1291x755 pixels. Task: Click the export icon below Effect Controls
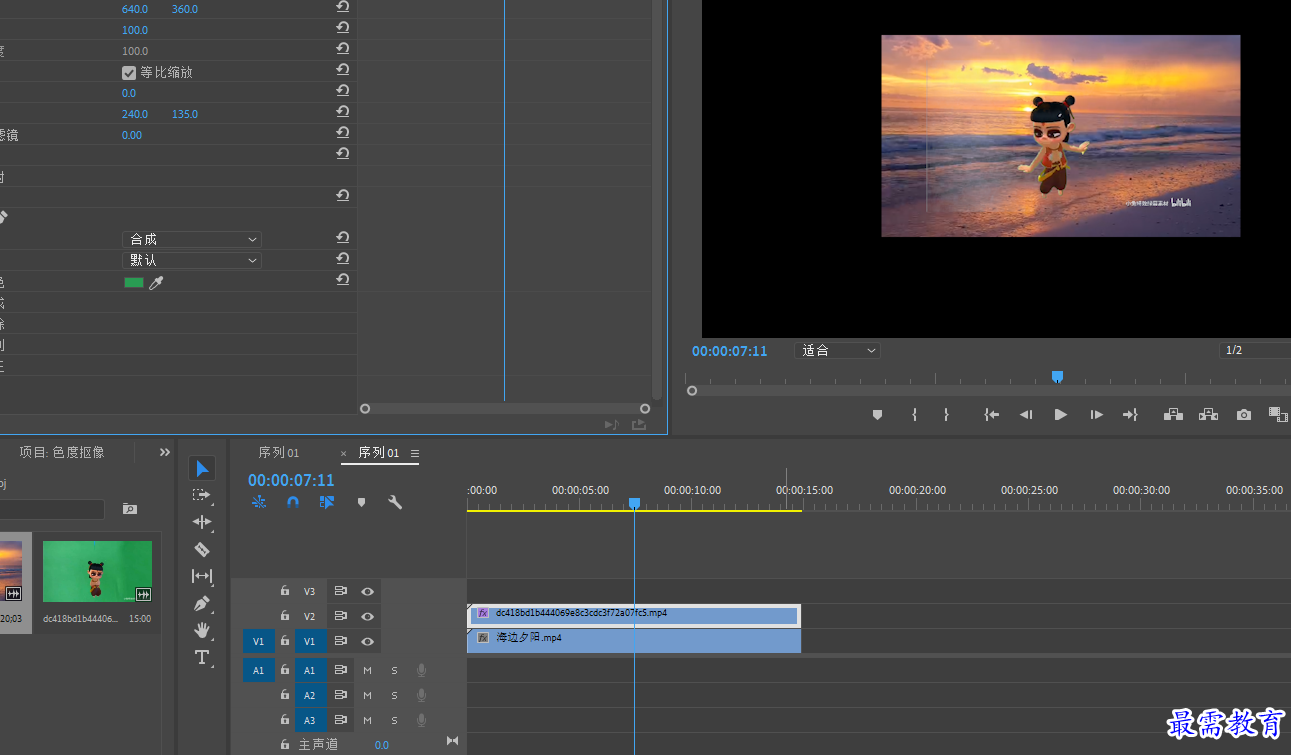pyautogui.click(x=638, y=425)
